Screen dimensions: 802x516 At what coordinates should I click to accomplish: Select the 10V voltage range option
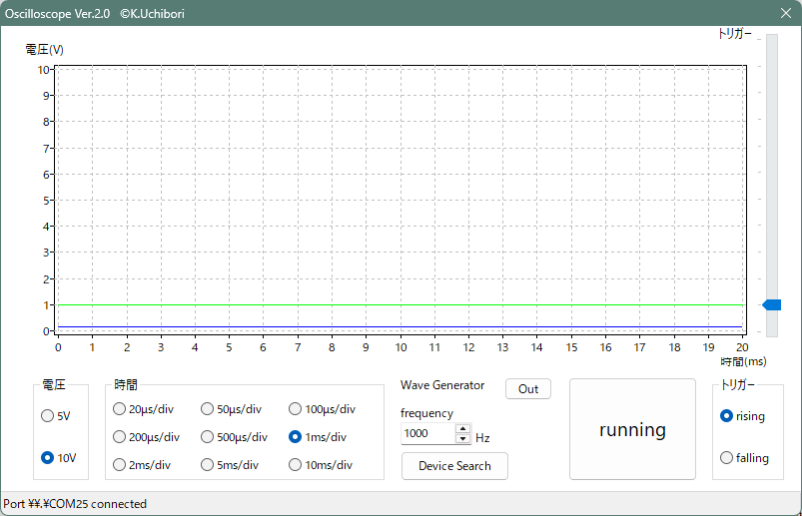pyautogui.click(x=47, y=457)
